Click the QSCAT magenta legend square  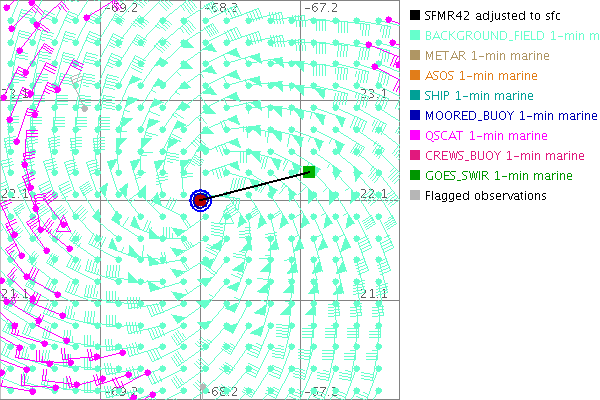pos(415,135)
